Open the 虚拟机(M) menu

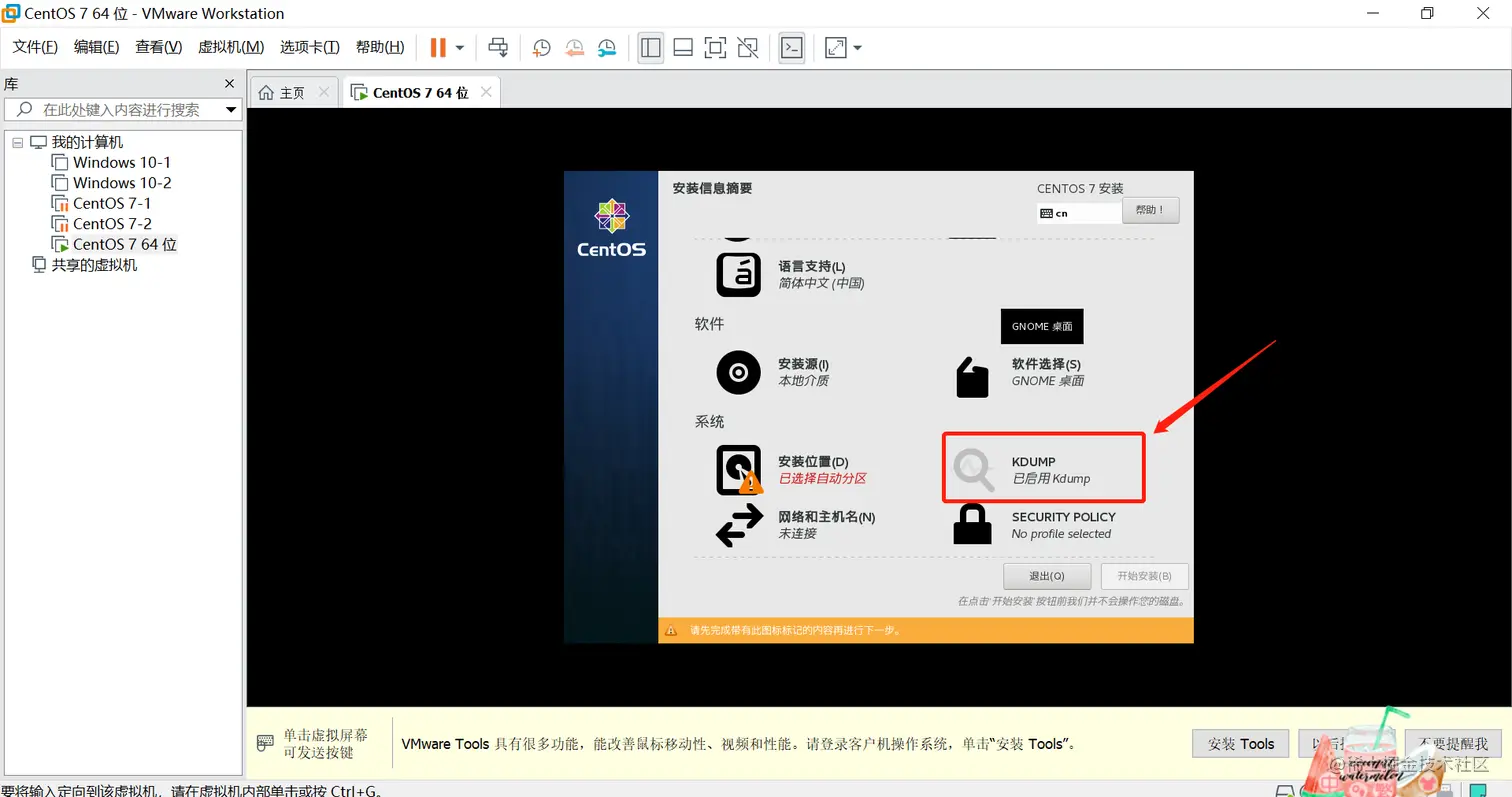coord(231,47)
